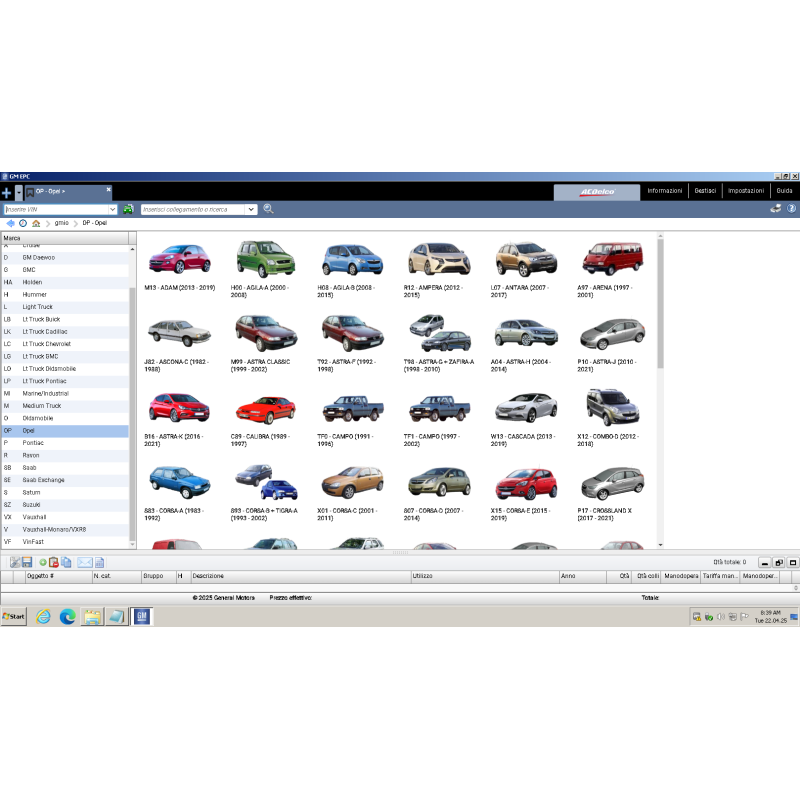Select the OP - Opel > tab

(x=68, y=192)
